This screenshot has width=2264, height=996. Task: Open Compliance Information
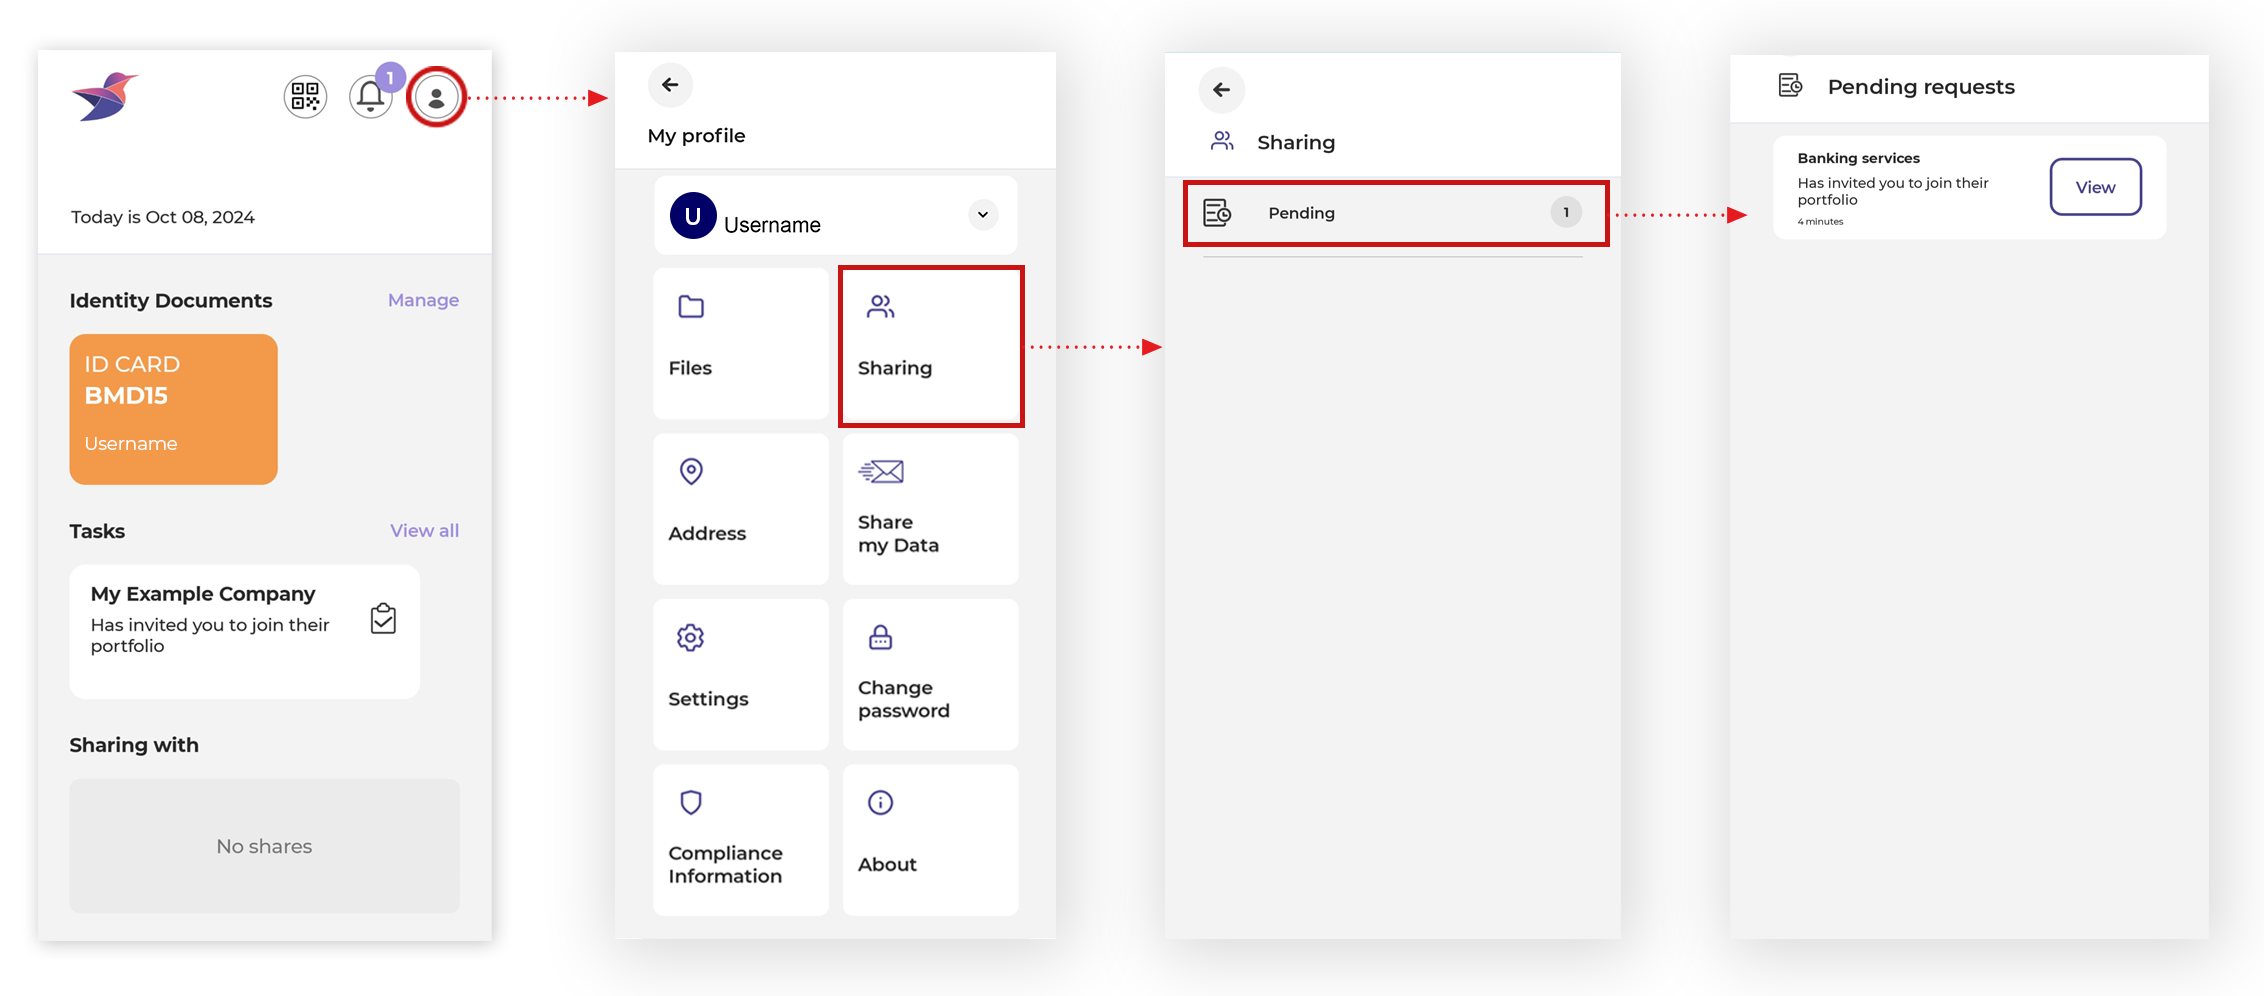coord(740,839)
